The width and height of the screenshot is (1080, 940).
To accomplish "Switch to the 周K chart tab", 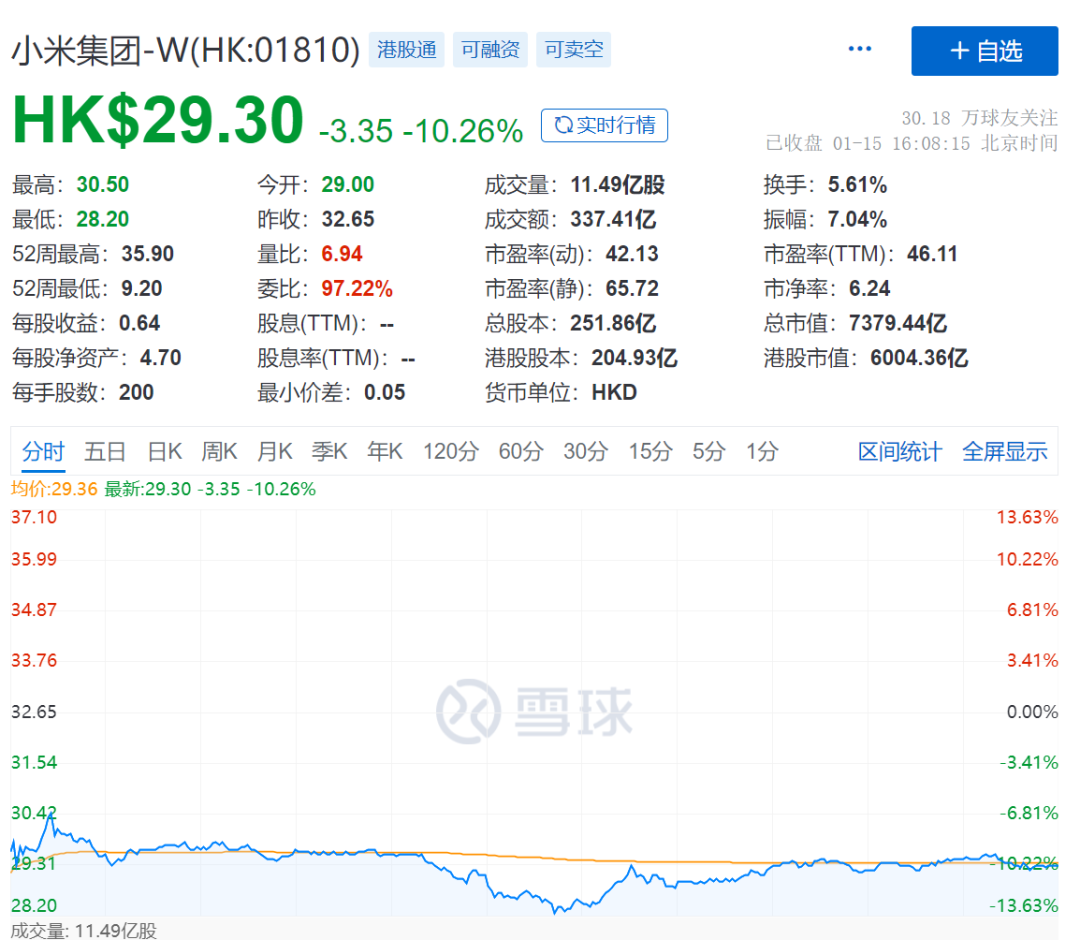I will pyautogui.click(x=219, y=452).
